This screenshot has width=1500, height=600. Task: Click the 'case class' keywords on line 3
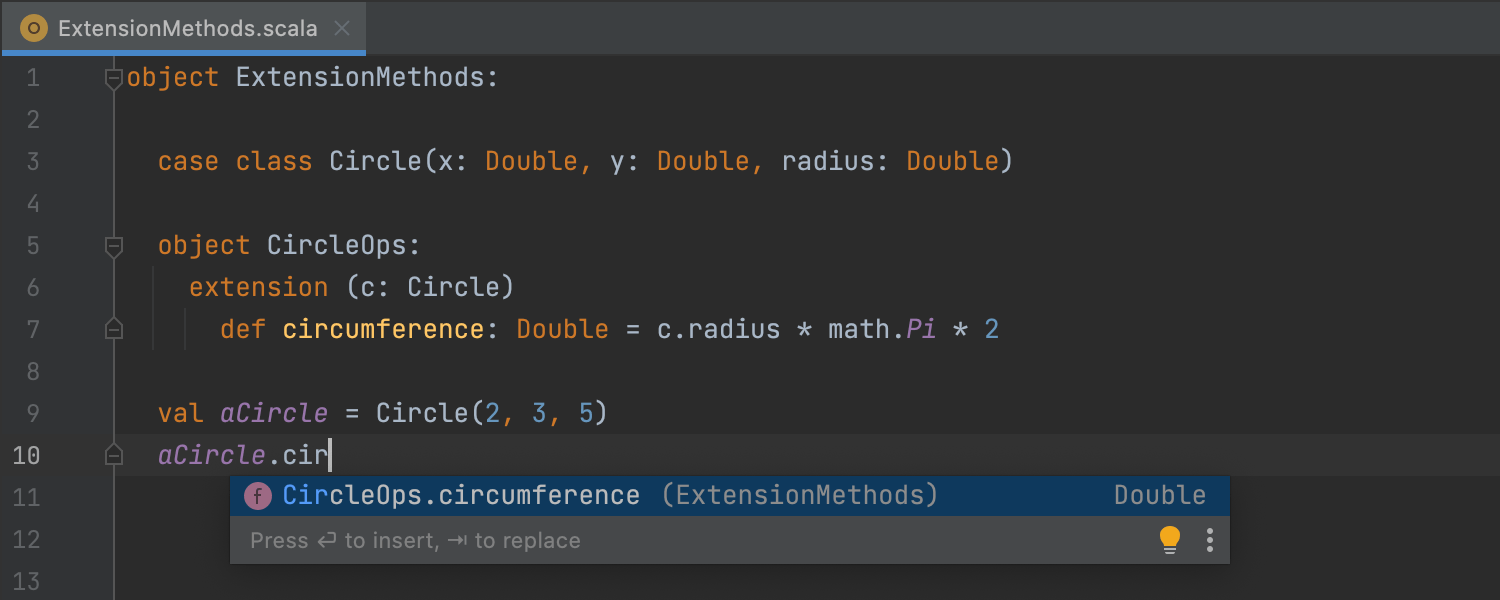235,162
